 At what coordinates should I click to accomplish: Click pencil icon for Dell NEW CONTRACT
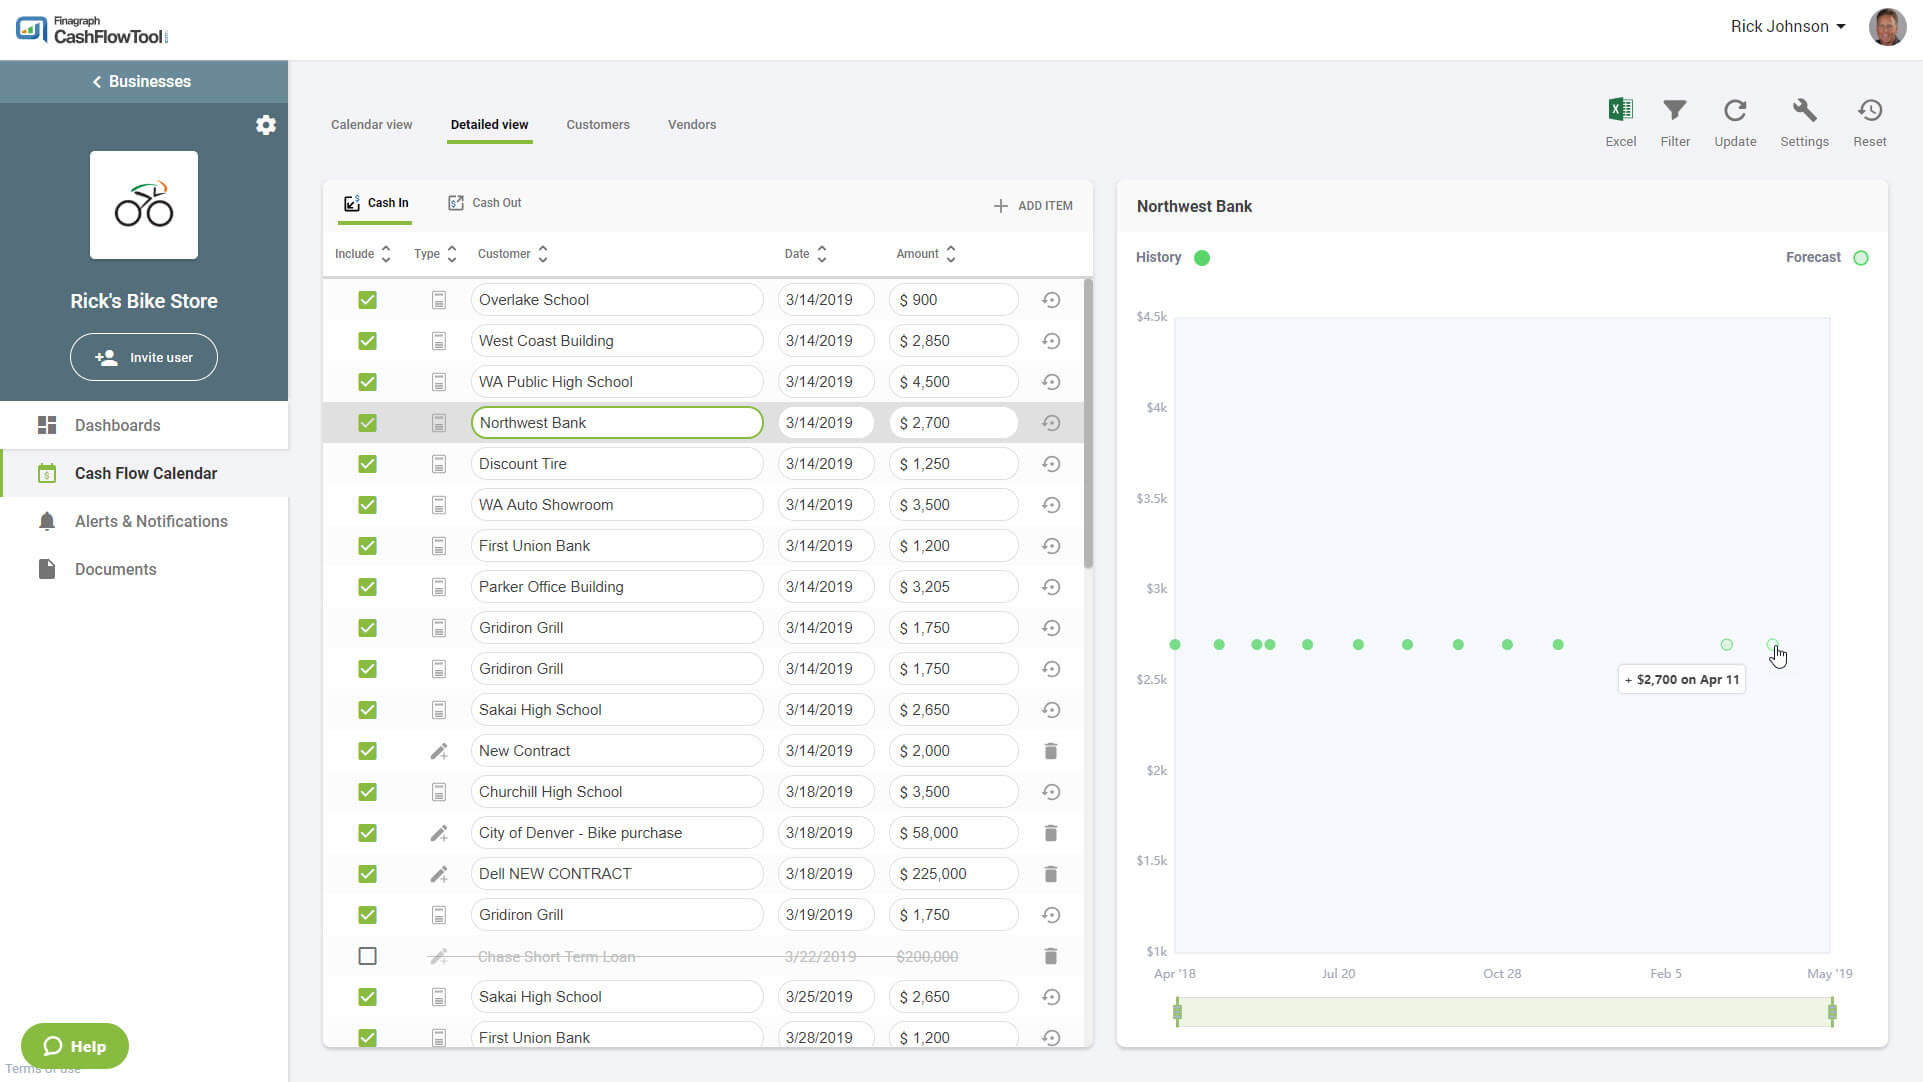(439, 874)
